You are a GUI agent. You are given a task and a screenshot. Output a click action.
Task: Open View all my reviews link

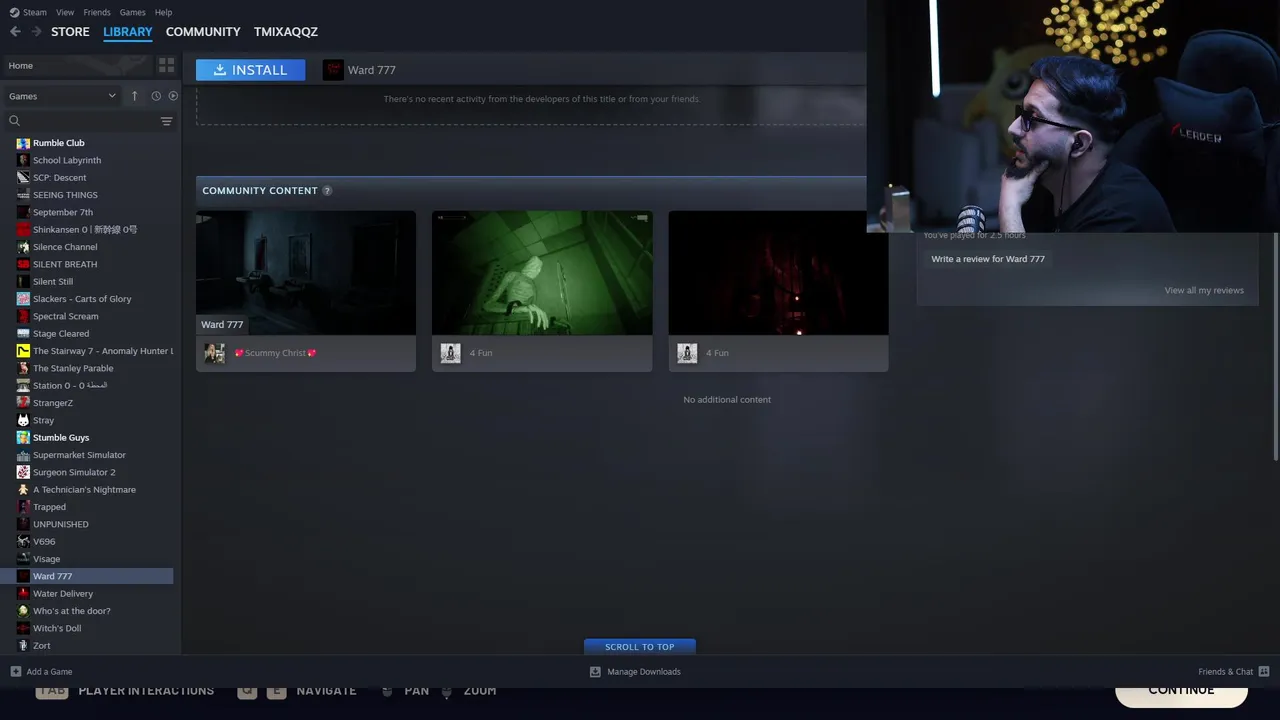(1204, 290)
